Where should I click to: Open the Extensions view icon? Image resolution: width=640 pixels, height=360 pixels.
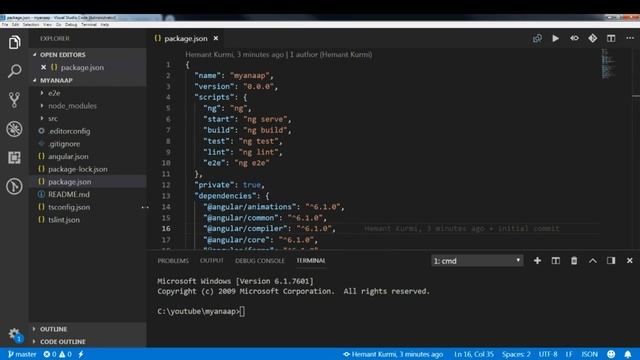14,158
